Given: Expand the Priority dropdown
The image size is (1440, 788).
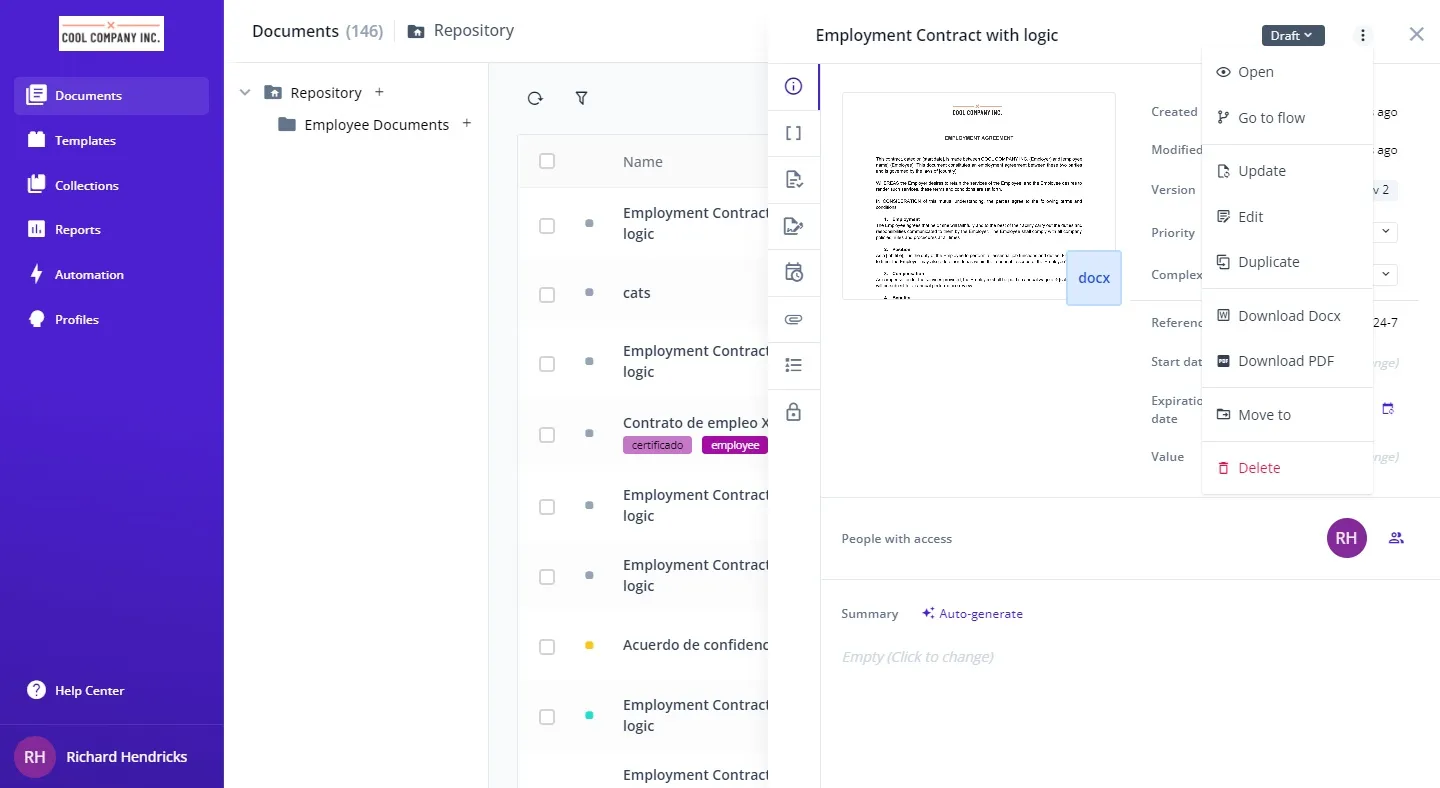Looking at the screenshot, I should pyautogui.click(x=1386, y=232).
